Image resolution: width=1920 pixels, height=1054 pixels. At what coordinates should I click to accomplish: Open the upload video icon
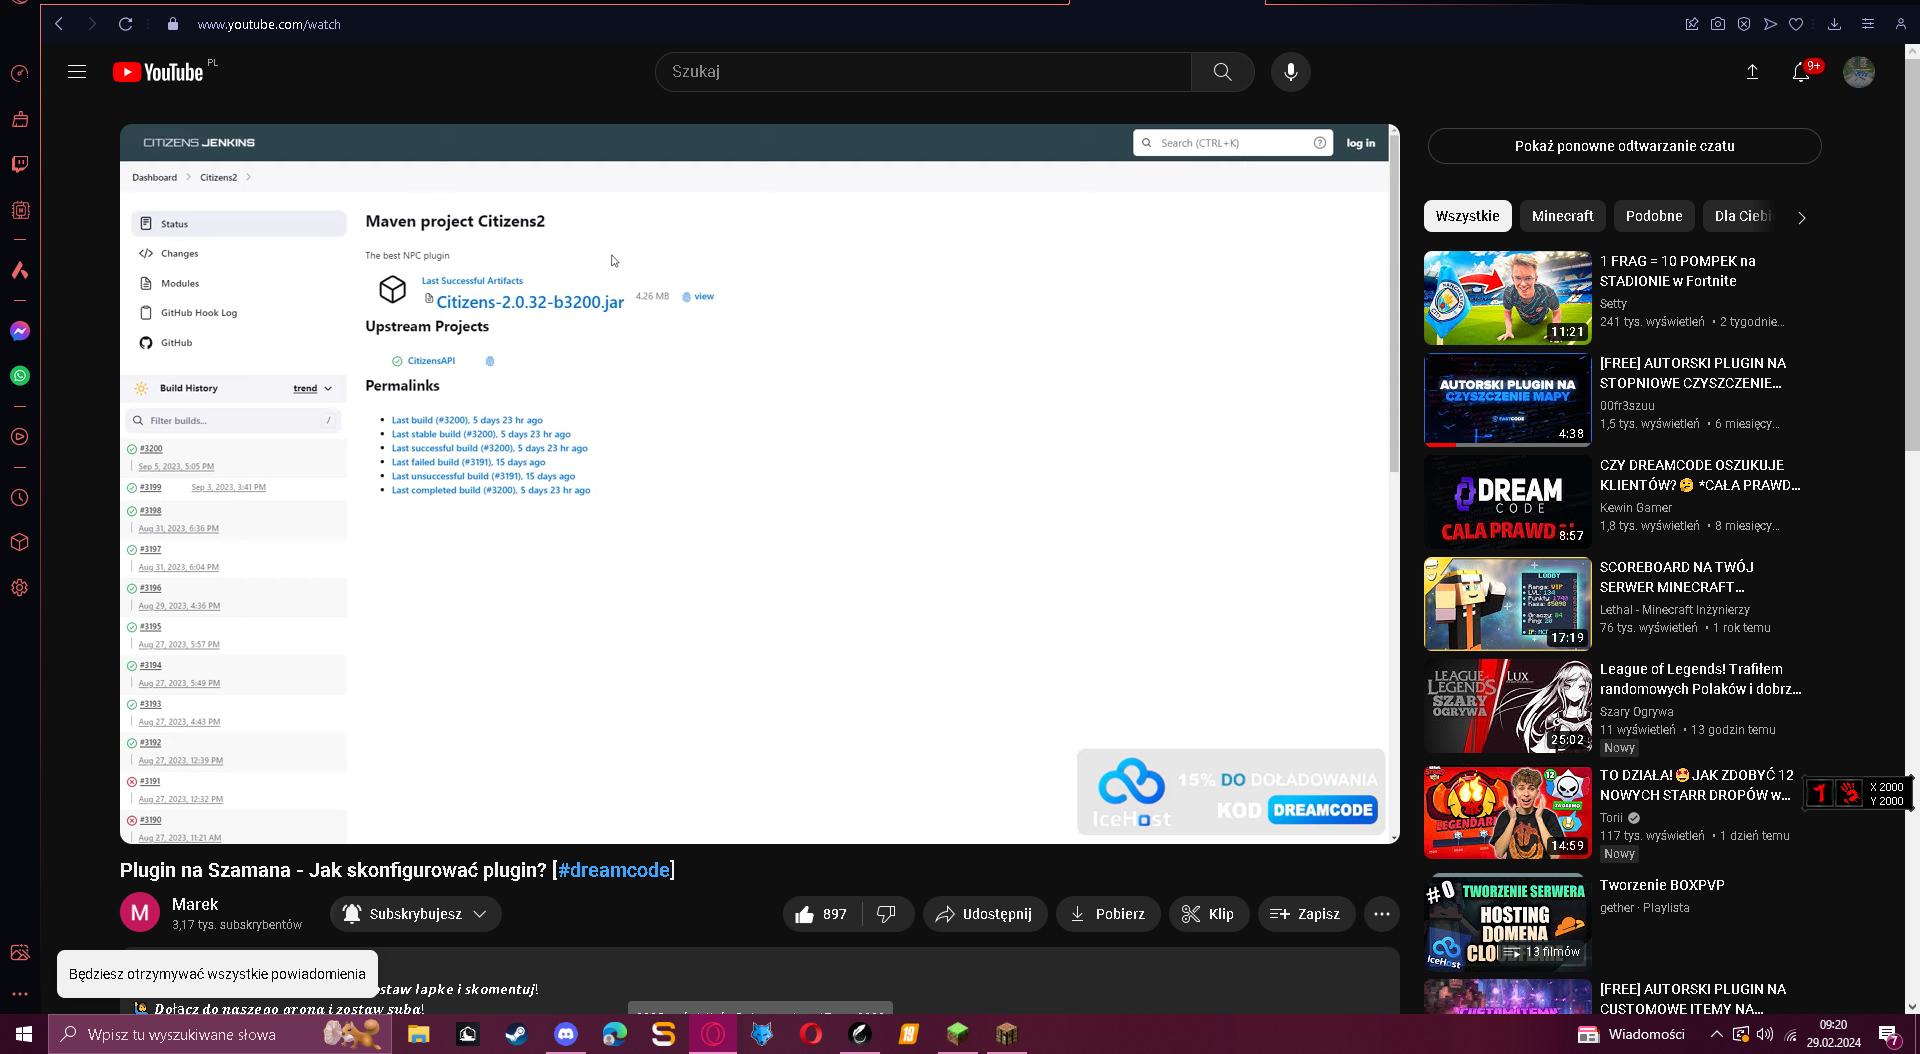[1752, 72]
